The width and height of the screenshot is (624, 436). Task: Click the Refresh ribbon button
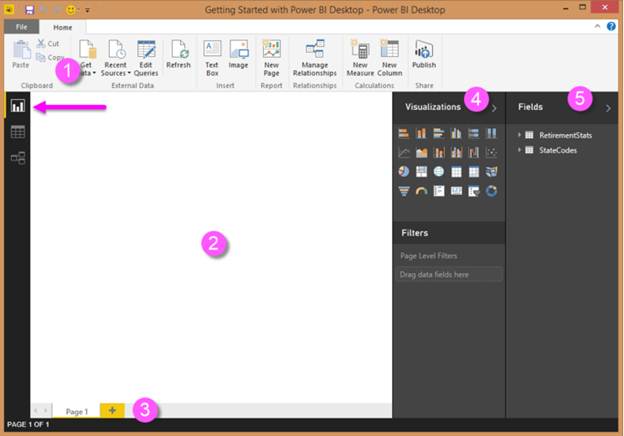click(178, 54)
